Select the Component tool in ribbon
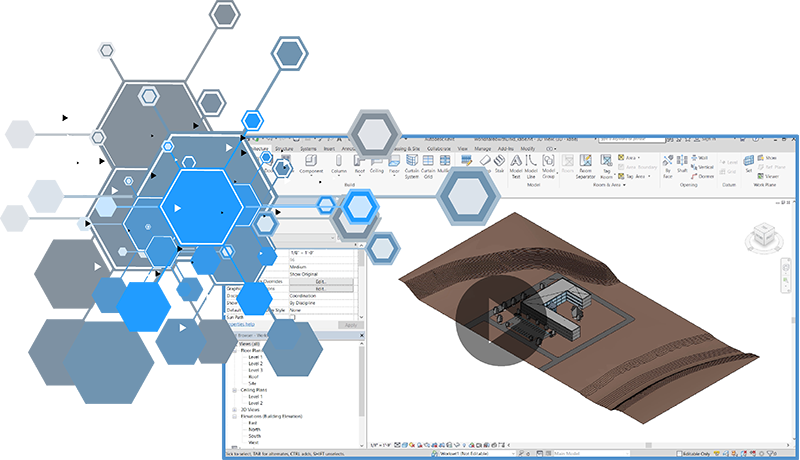 [x=317, y=164]
